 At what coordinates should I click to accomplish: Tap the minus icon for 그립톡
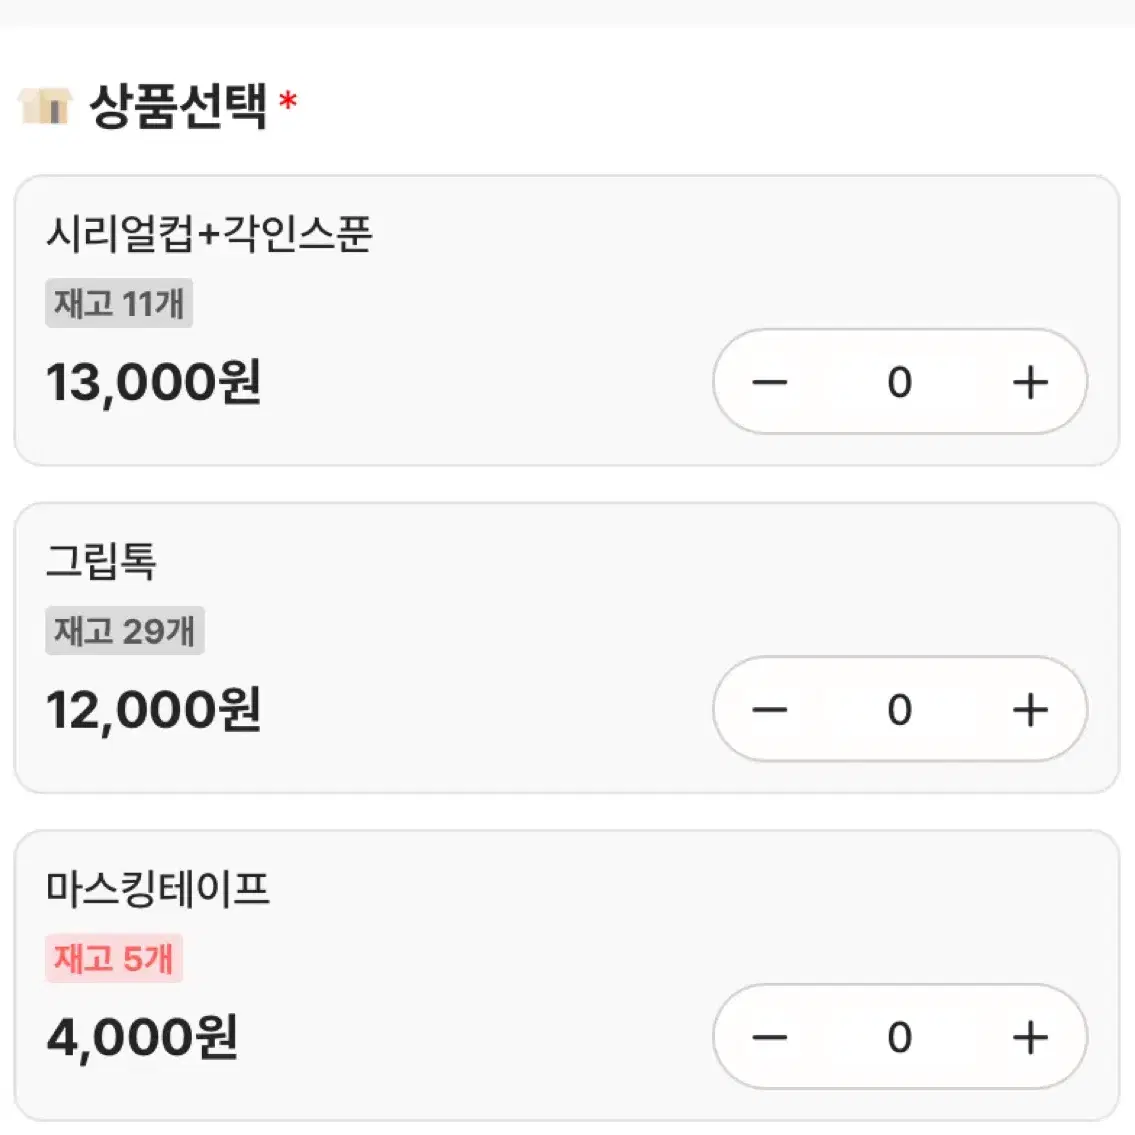(769, 709)
